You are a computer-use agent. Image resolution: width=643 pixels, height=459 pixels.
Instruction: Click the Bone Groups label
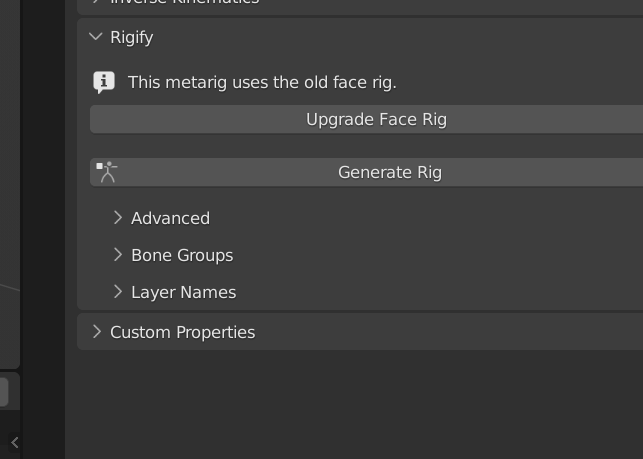182,255
